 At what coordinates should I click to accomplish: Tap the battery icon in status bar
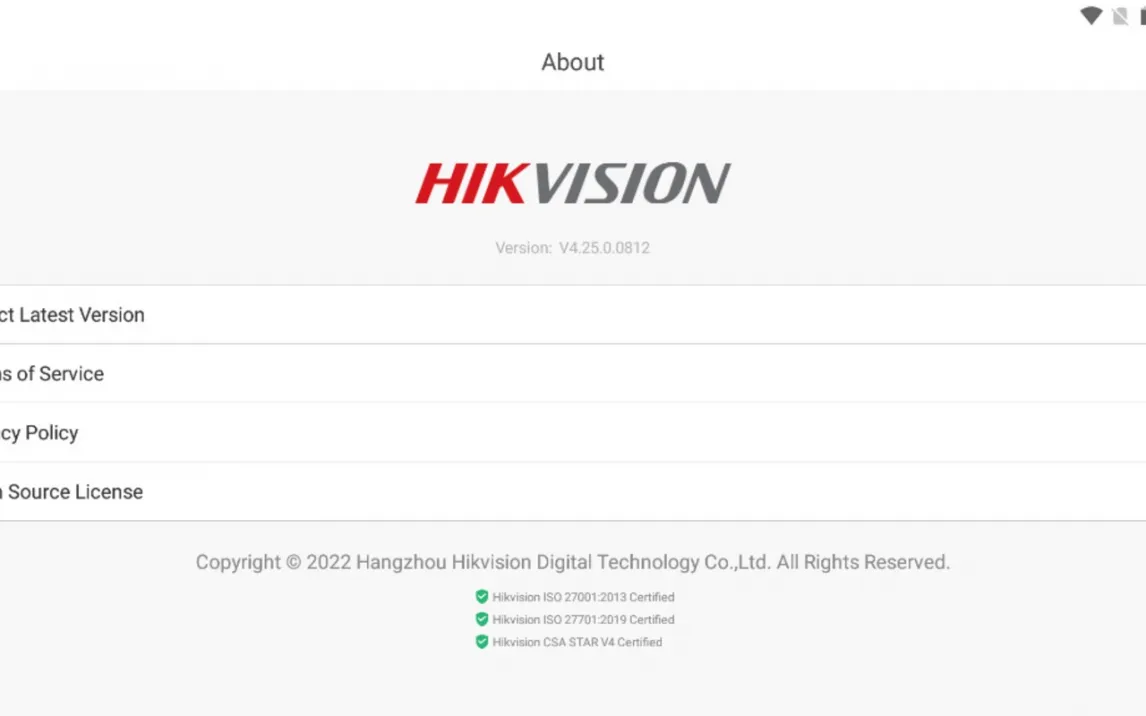click(x=1141, y=16)
